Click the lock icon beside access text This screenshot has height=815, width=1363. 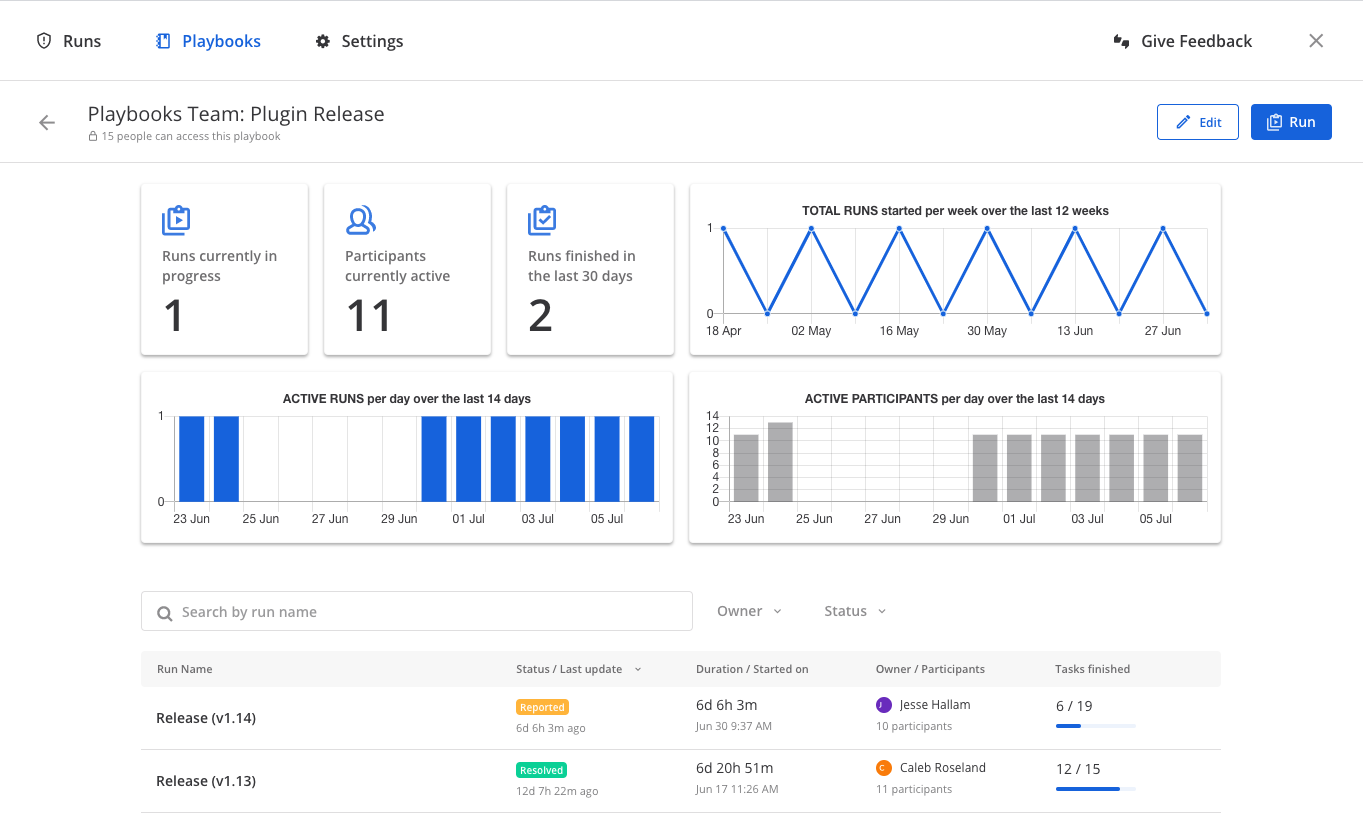93,137
